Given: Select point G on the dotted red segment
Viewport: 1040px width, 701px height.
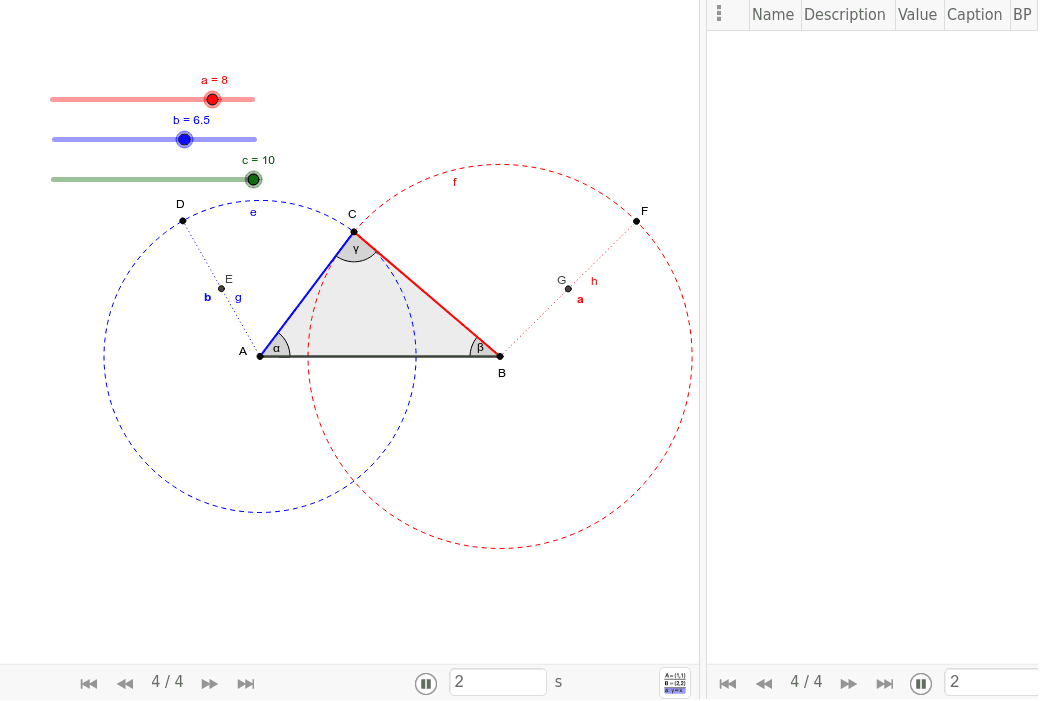Looking at the screenshot, I should pyautogui.click(x=568, y=289).
